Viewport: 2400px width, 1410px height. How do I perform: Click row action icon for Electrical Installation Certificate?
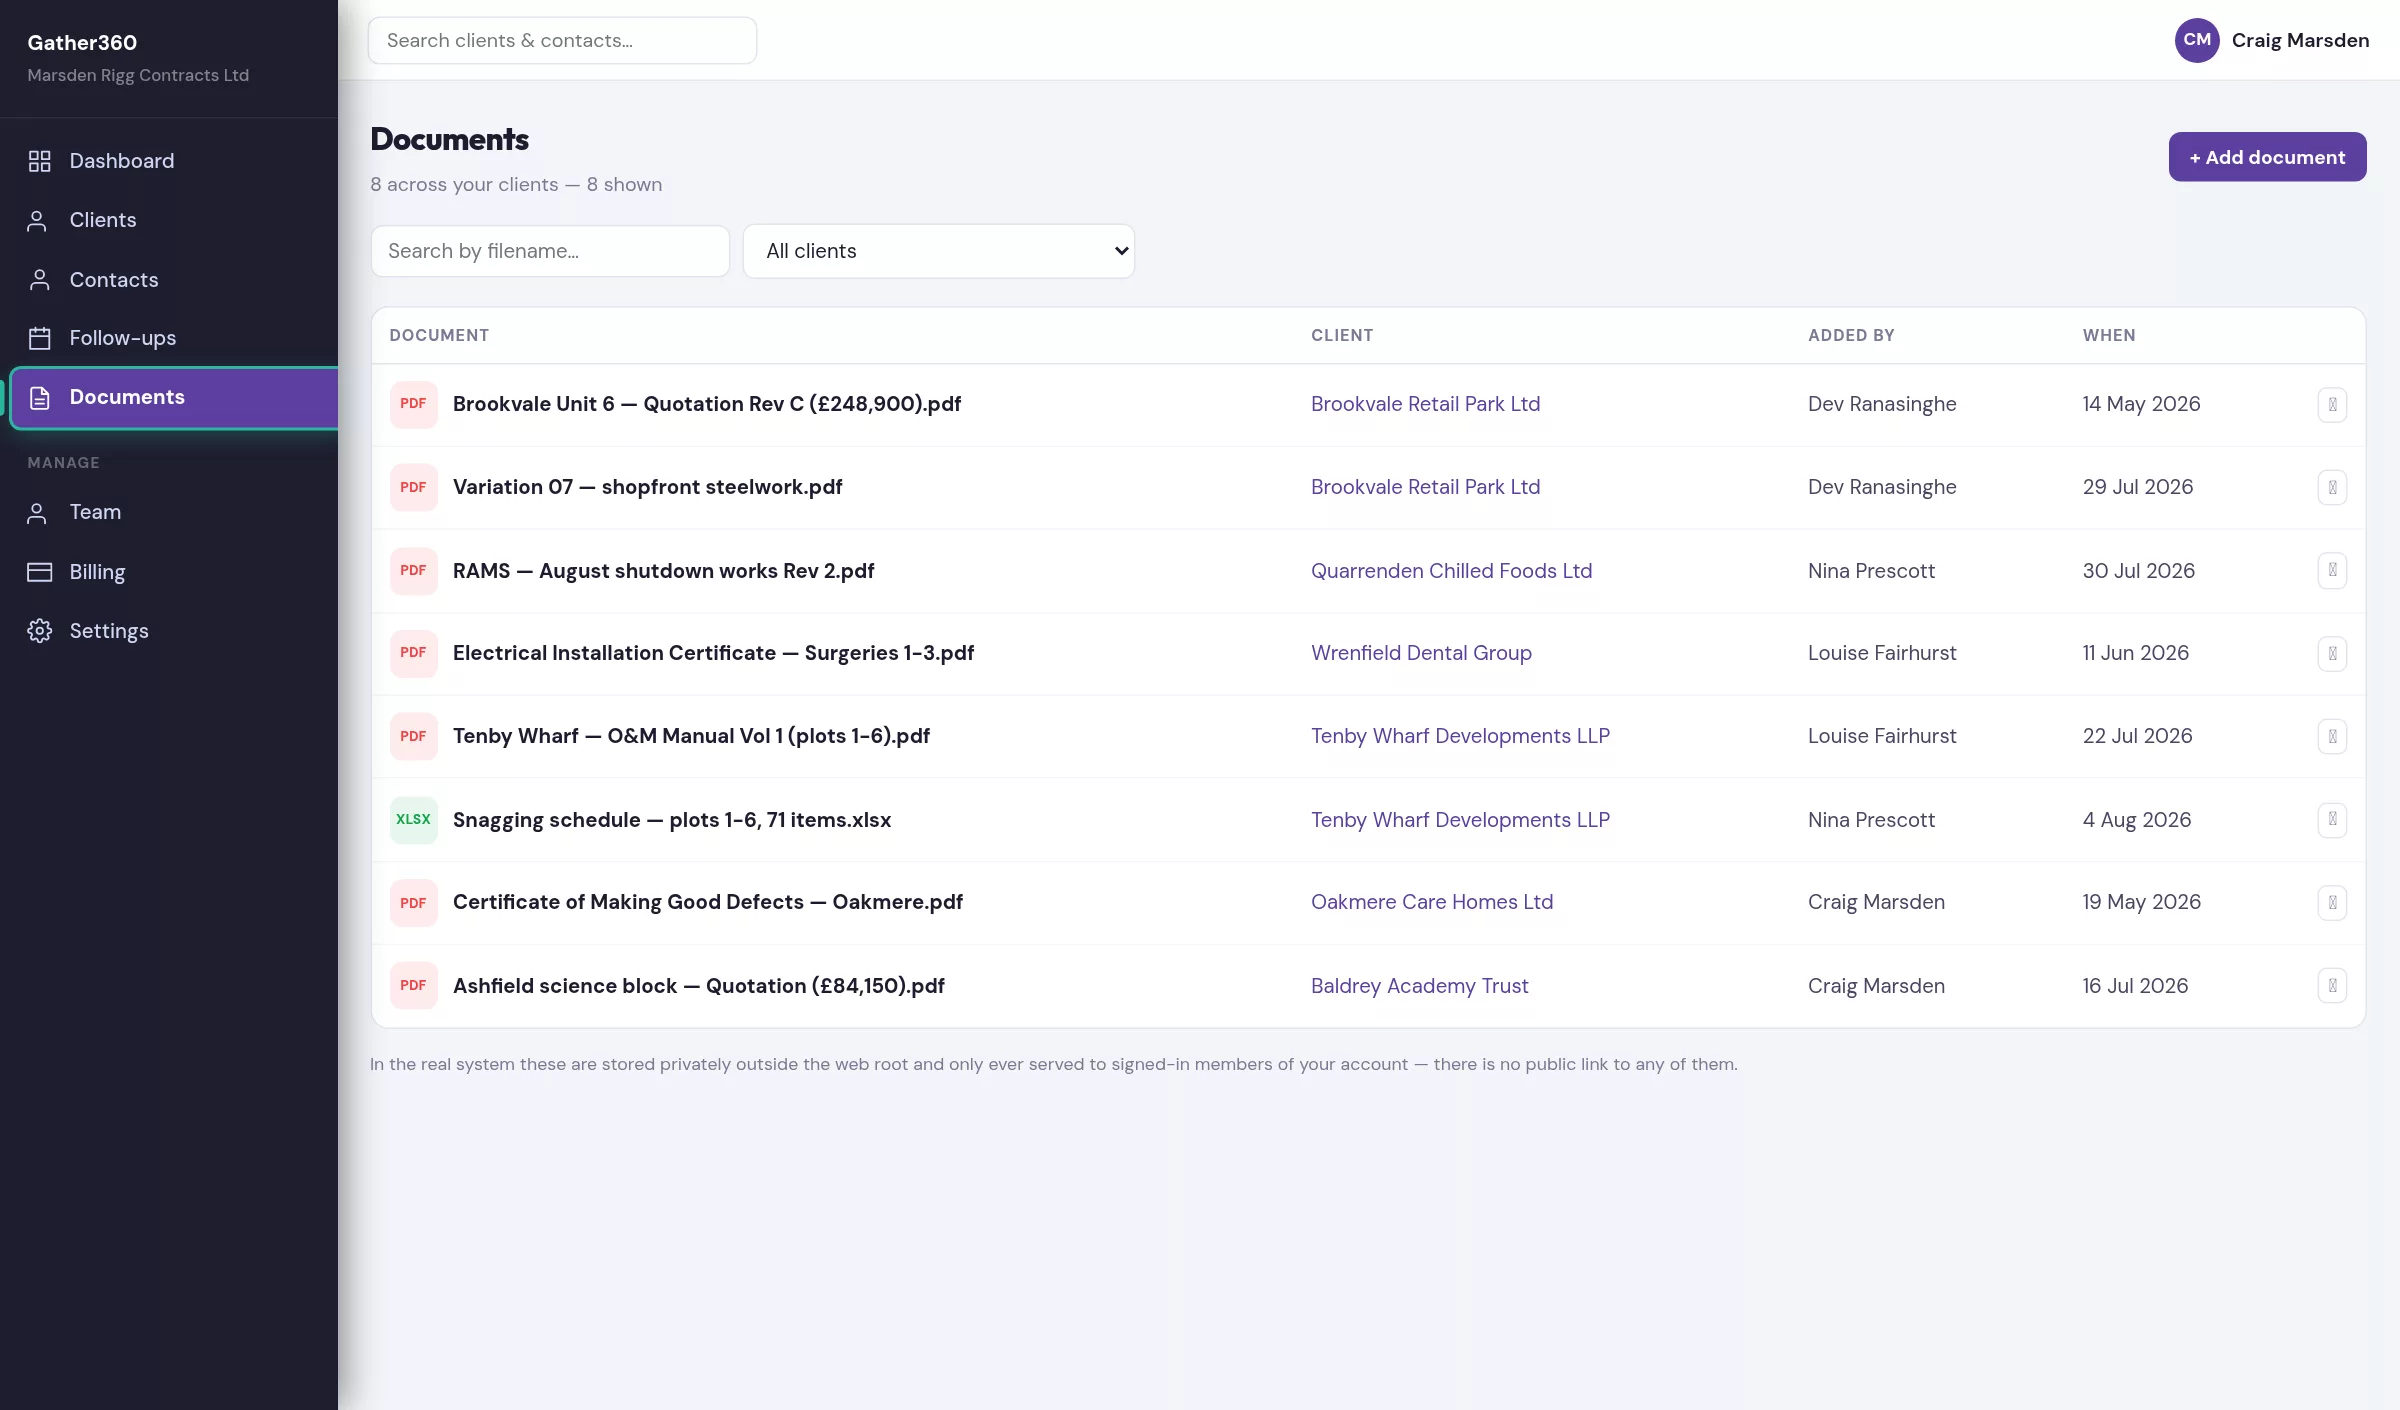pos(2332,654)
